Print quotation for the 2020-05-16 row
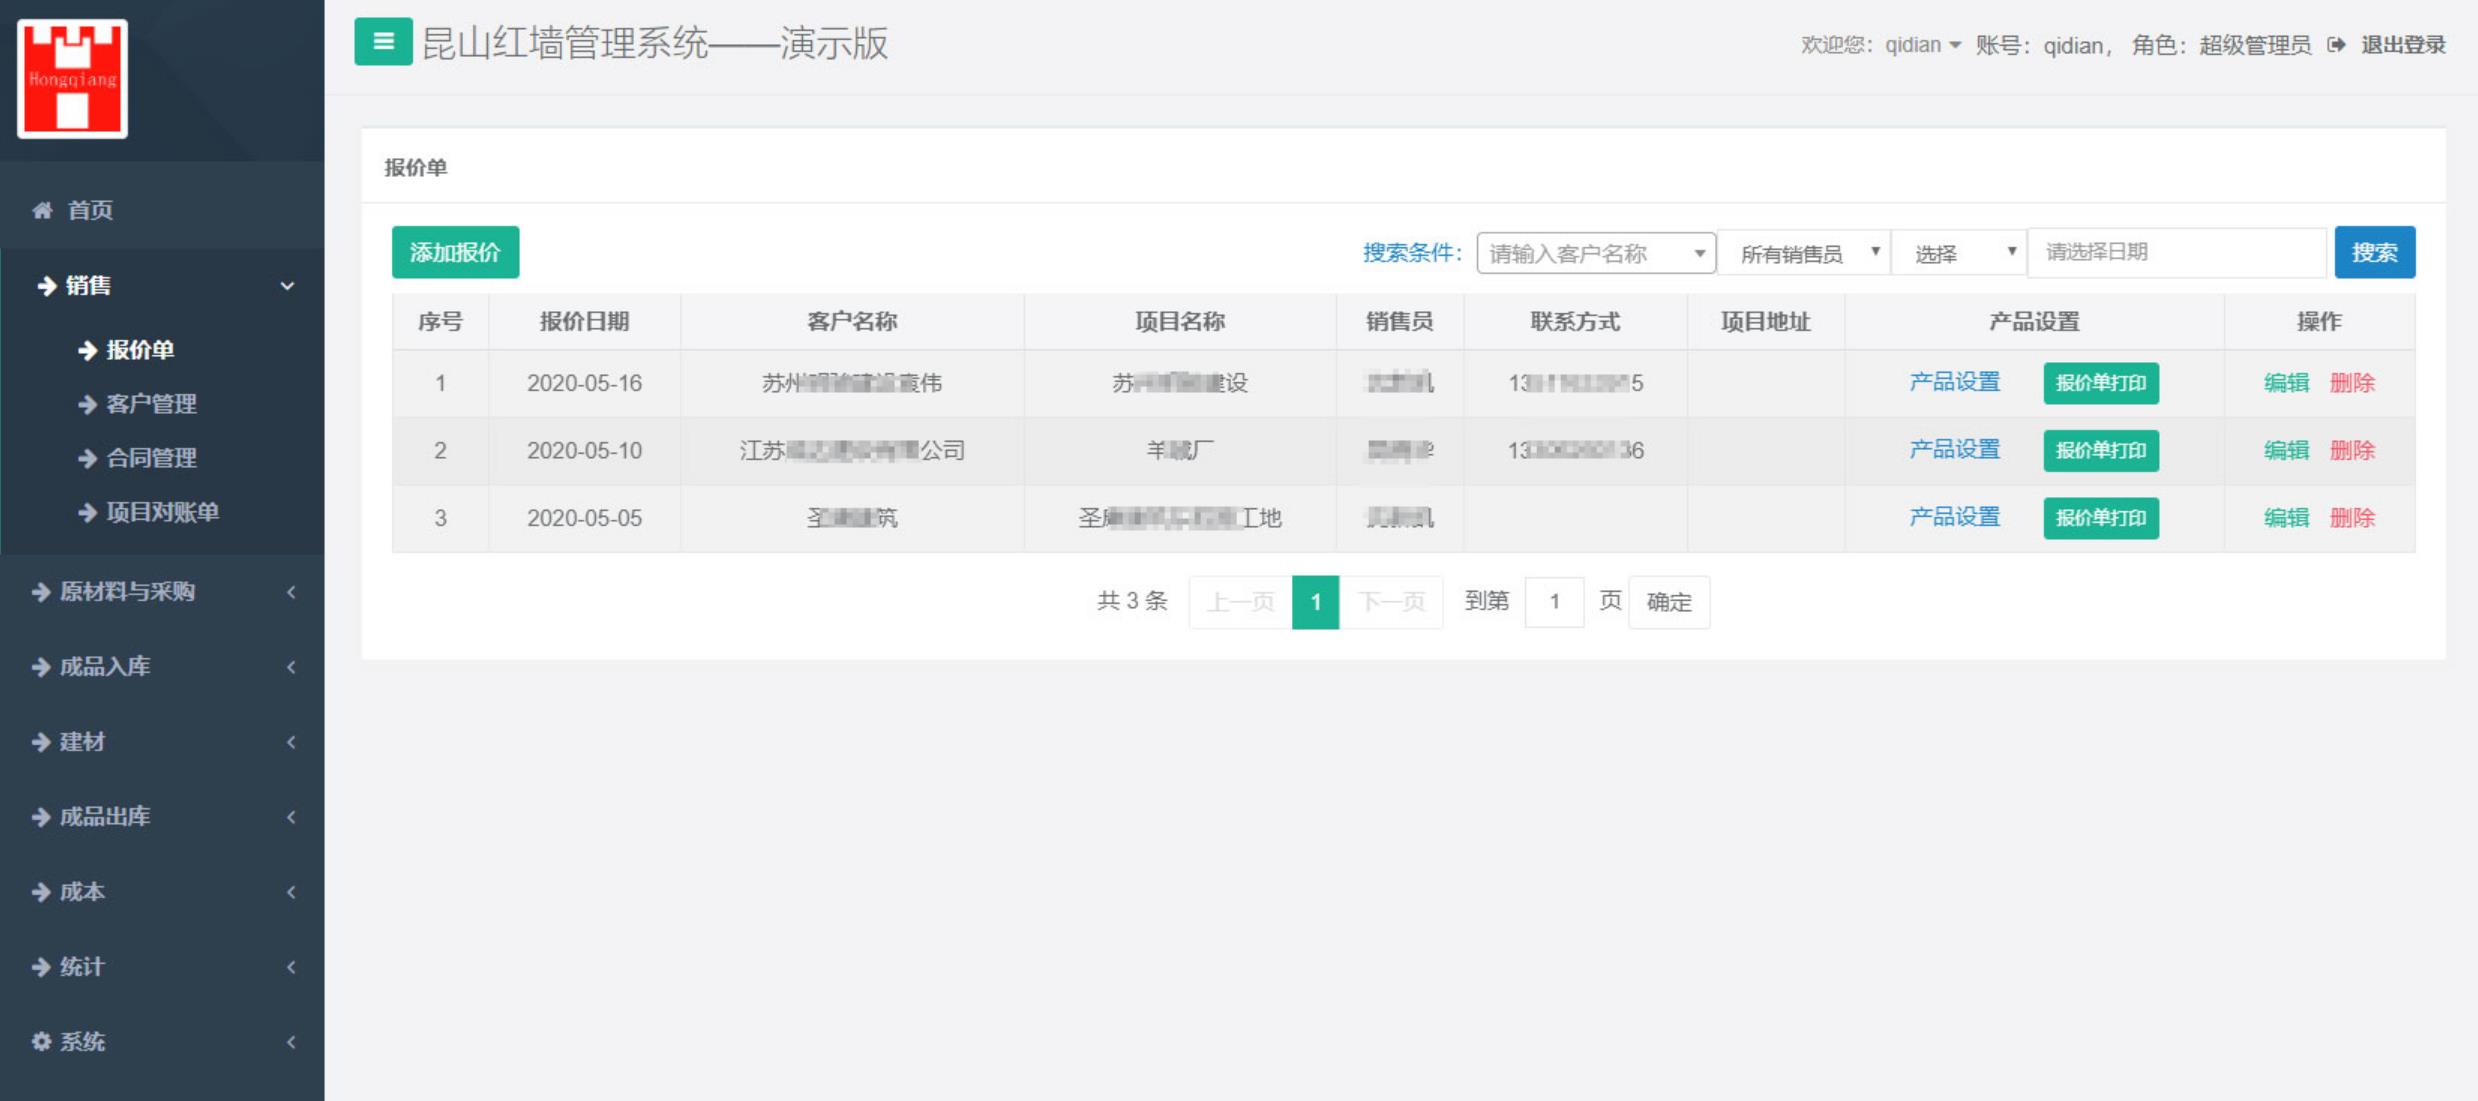 2101,383
